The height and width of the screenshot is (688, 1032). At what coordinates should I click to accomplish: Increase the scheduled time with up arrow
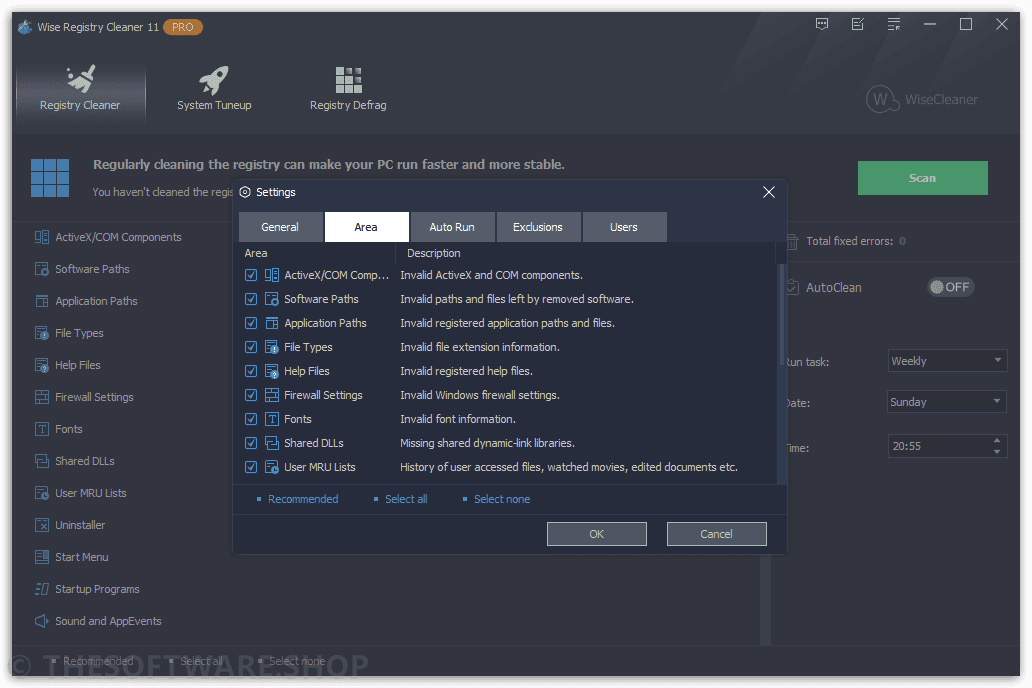pos(997,440)
